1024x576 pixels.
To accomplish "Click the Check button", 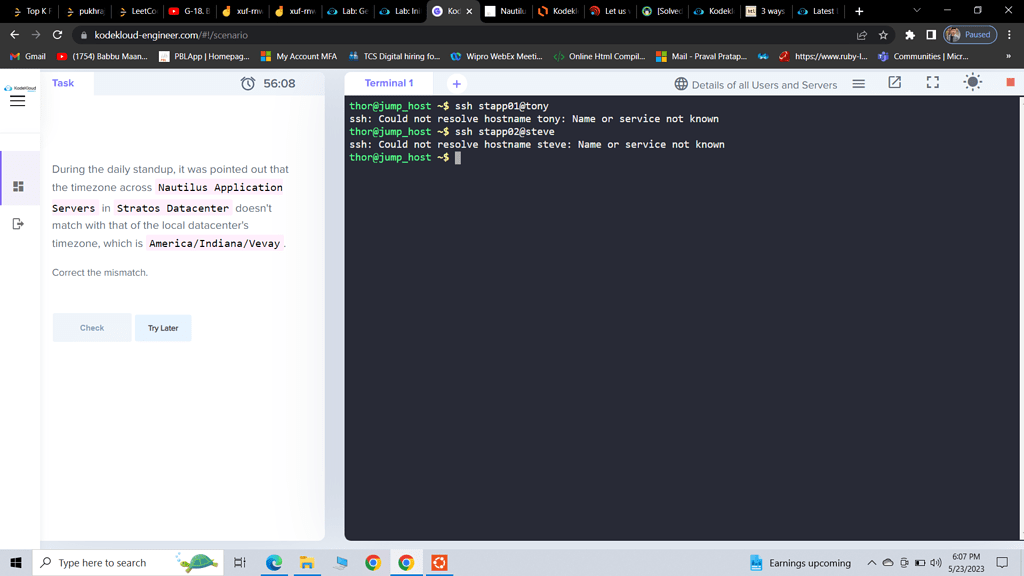I will pyautogui.click(x=92, y=328).
